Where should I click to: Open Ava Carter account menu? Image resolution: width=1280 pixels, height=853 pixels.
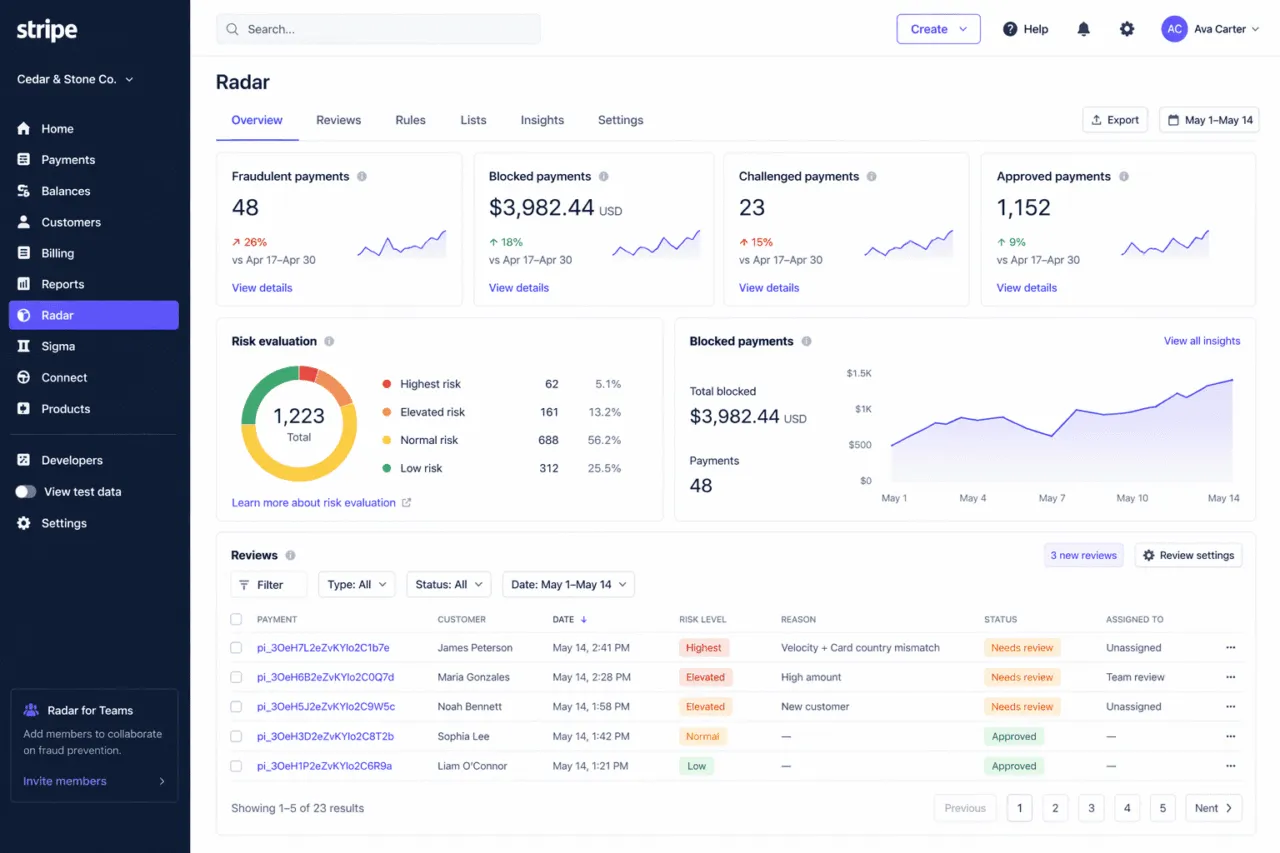[x=1210, y=29]
